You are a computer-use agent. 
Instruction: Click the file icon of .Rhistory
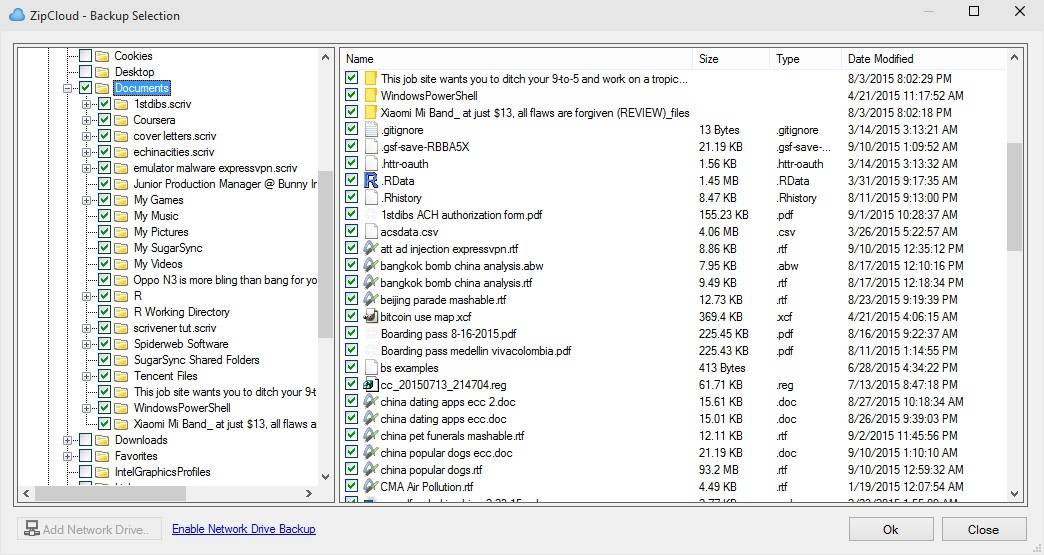click(371, 198)
